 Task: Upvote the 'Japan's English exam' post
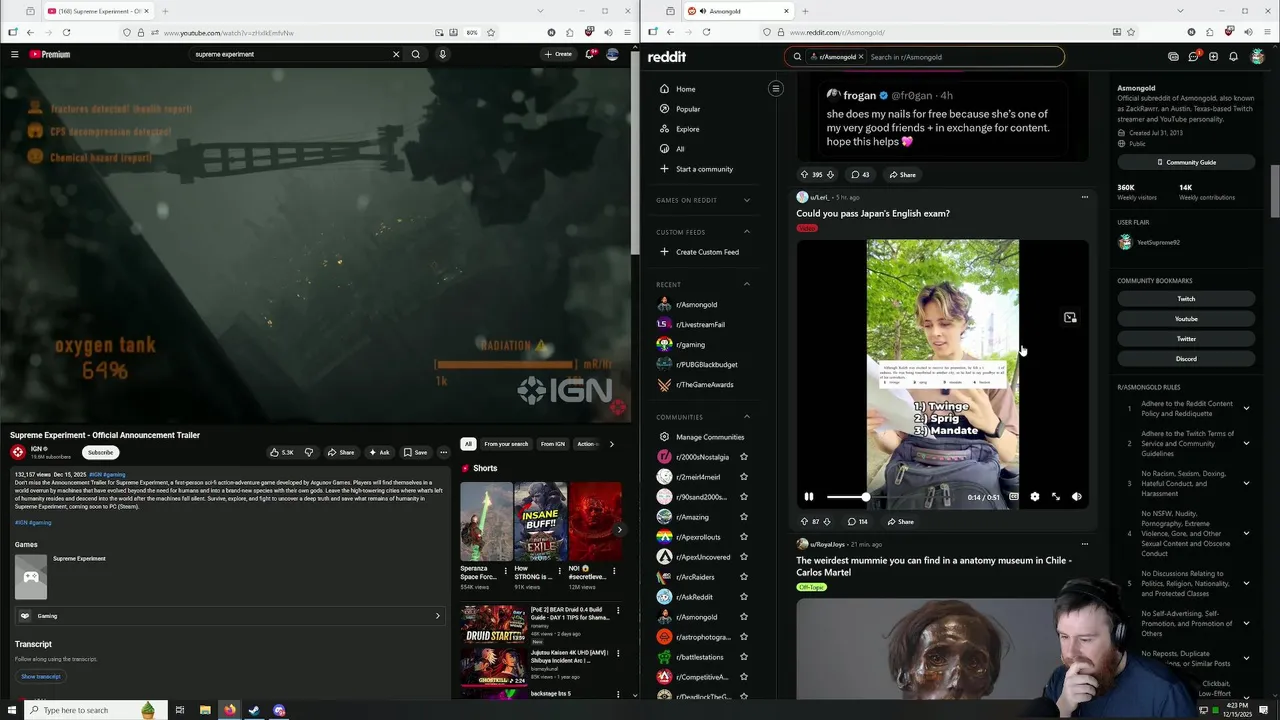click(804, 521)
